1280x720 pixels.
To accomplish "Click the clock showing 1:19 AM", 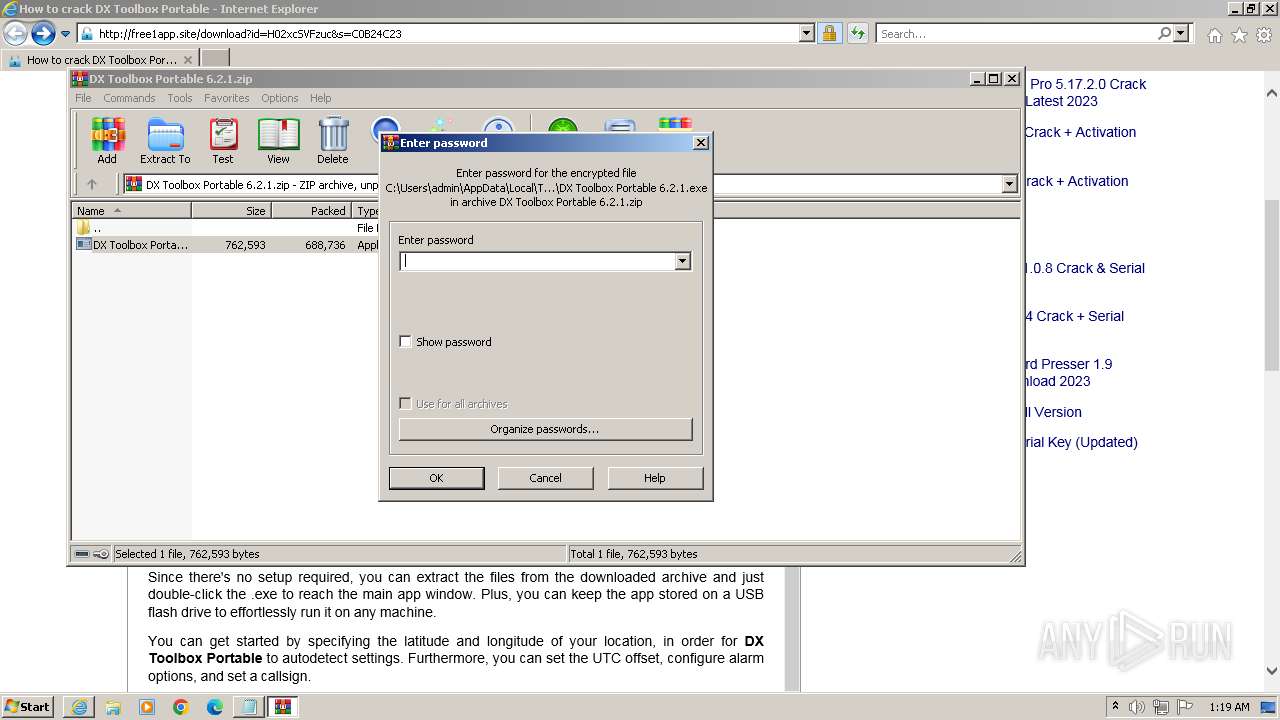I will (1229, 707).
